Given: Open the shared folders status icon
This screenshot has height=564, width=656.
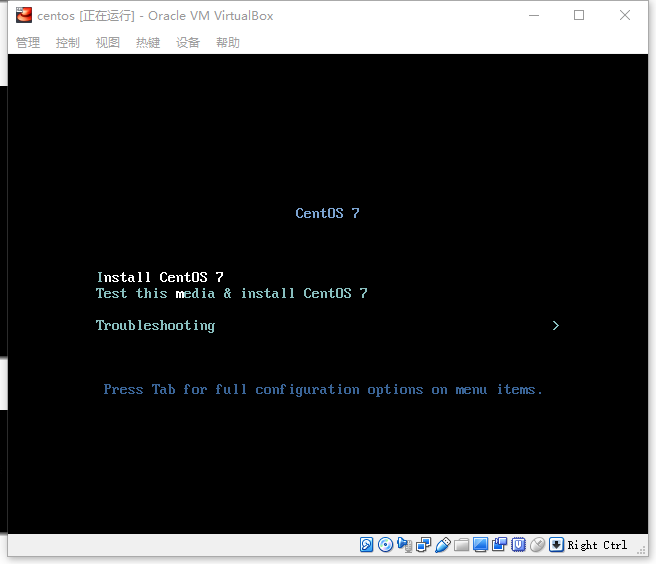Looking at the screenshot, I should coord(461,545).
